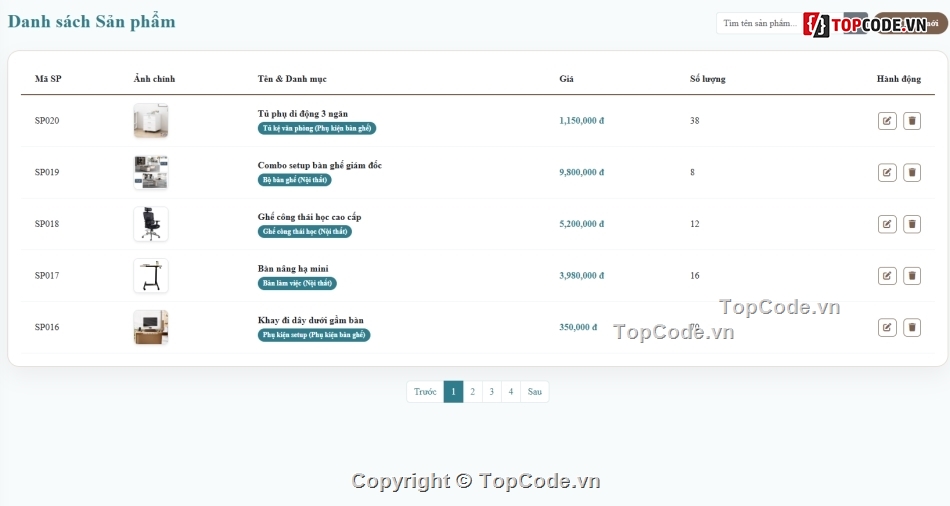Click 'Bộ bàn ghế (Nội thất)' badge
The height and width of the screenshot is (506, 950).
(294, 180)
